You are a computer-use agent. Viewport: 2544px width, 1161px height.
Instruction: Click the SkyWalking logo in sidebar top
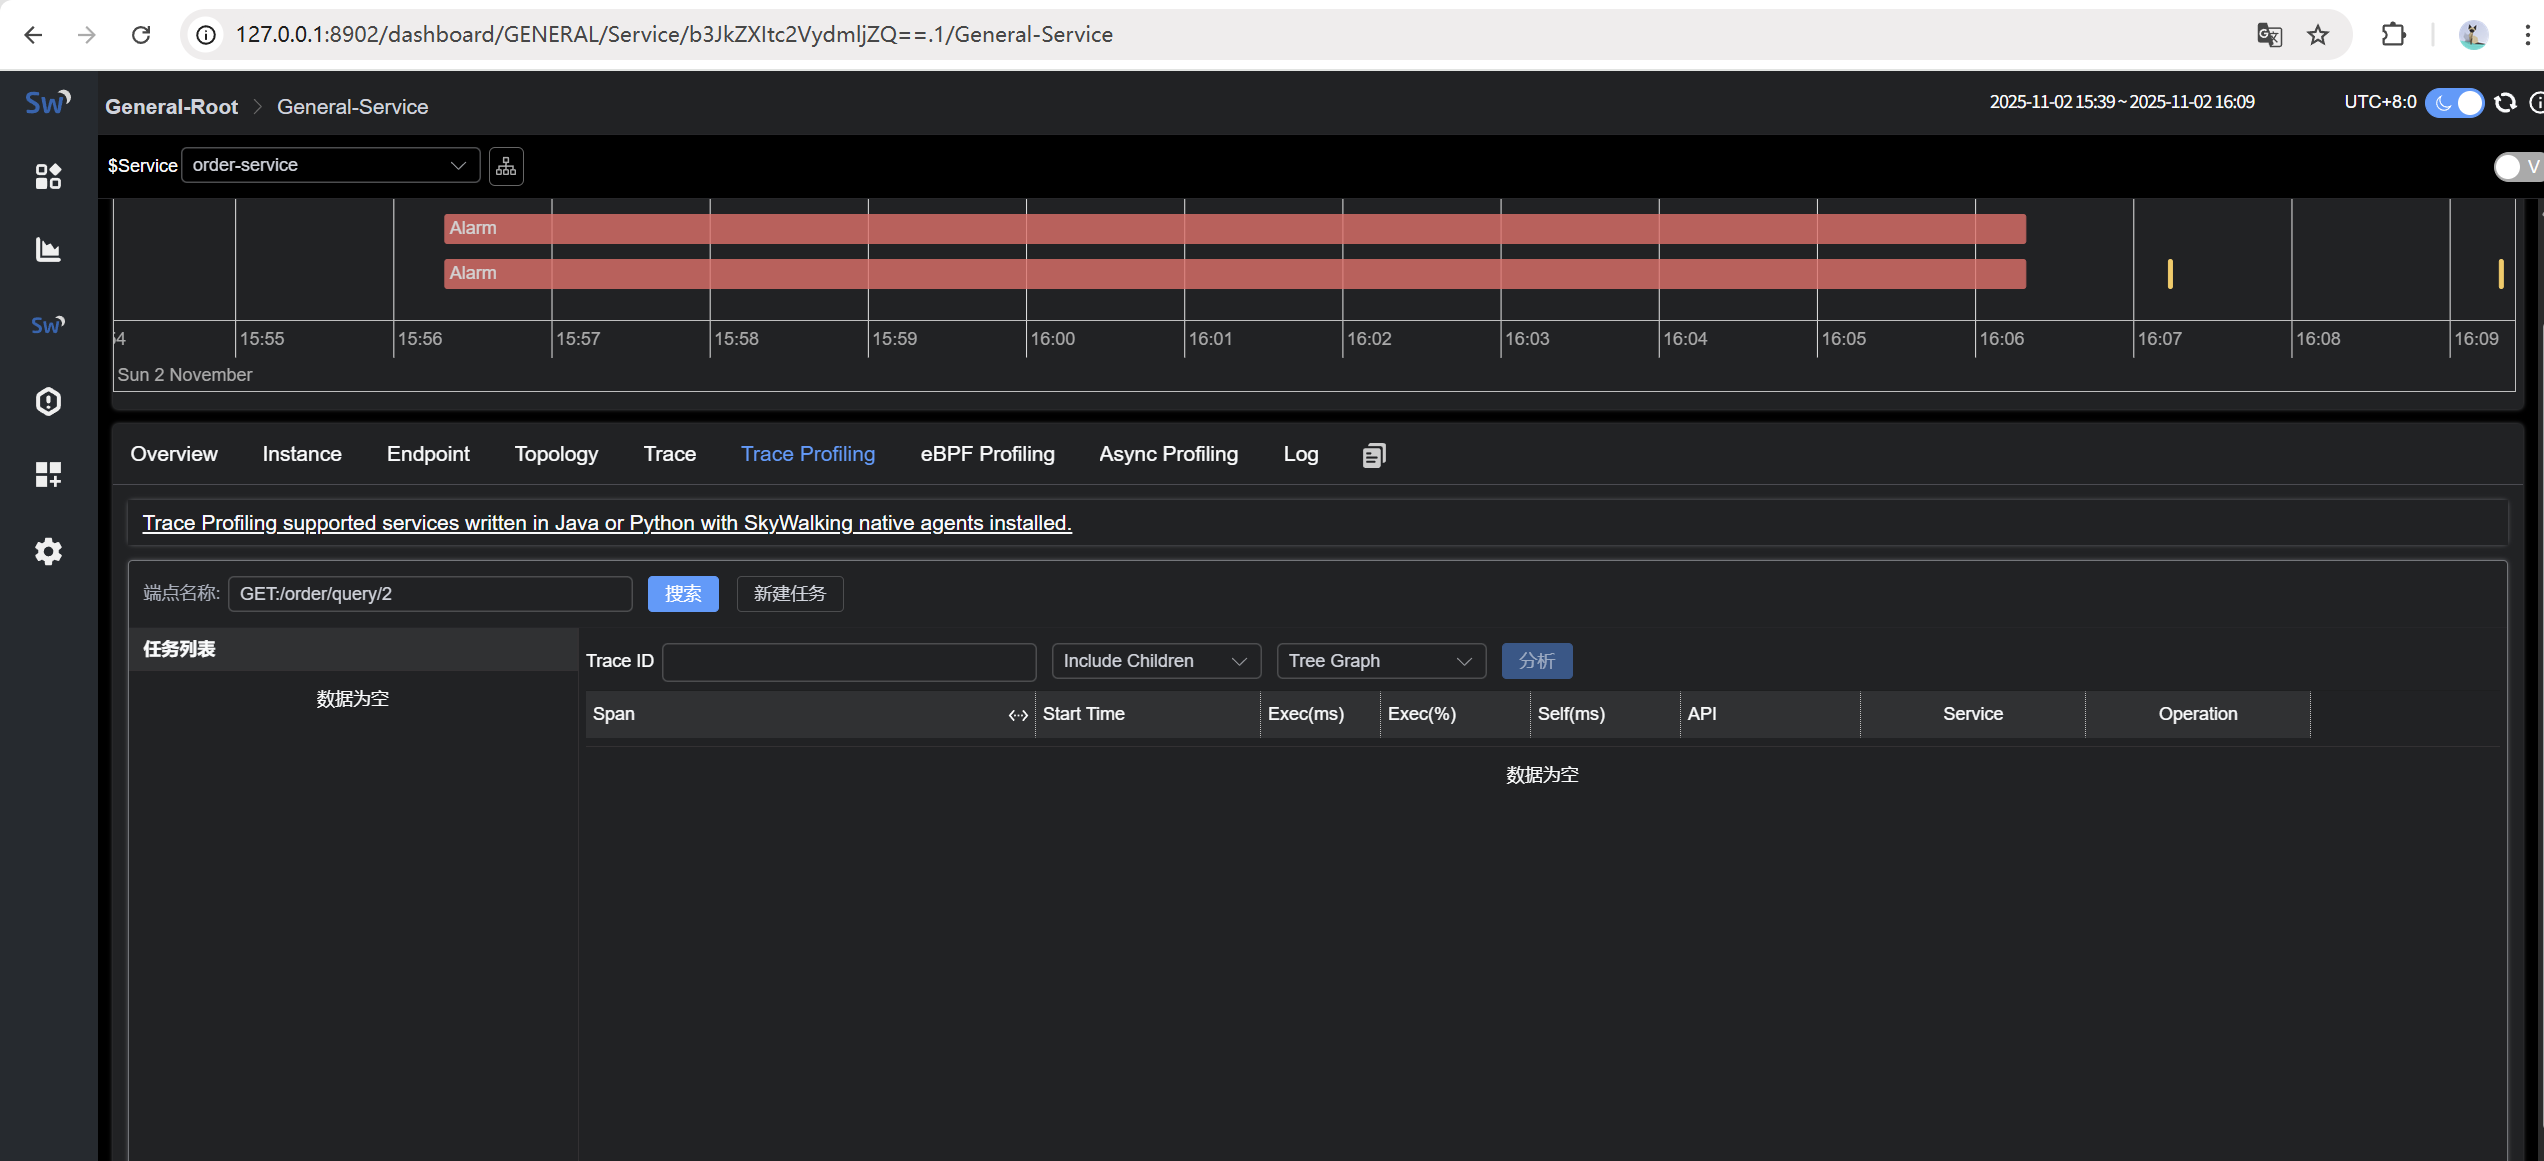[47, 102]
